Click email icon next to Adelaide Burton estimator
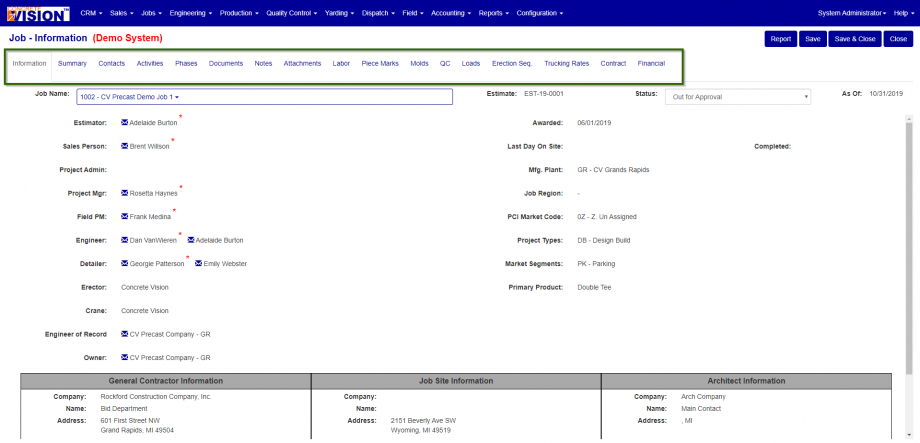Screen dimensions: 920x443 pyautogui.click(x=124, y=123)
